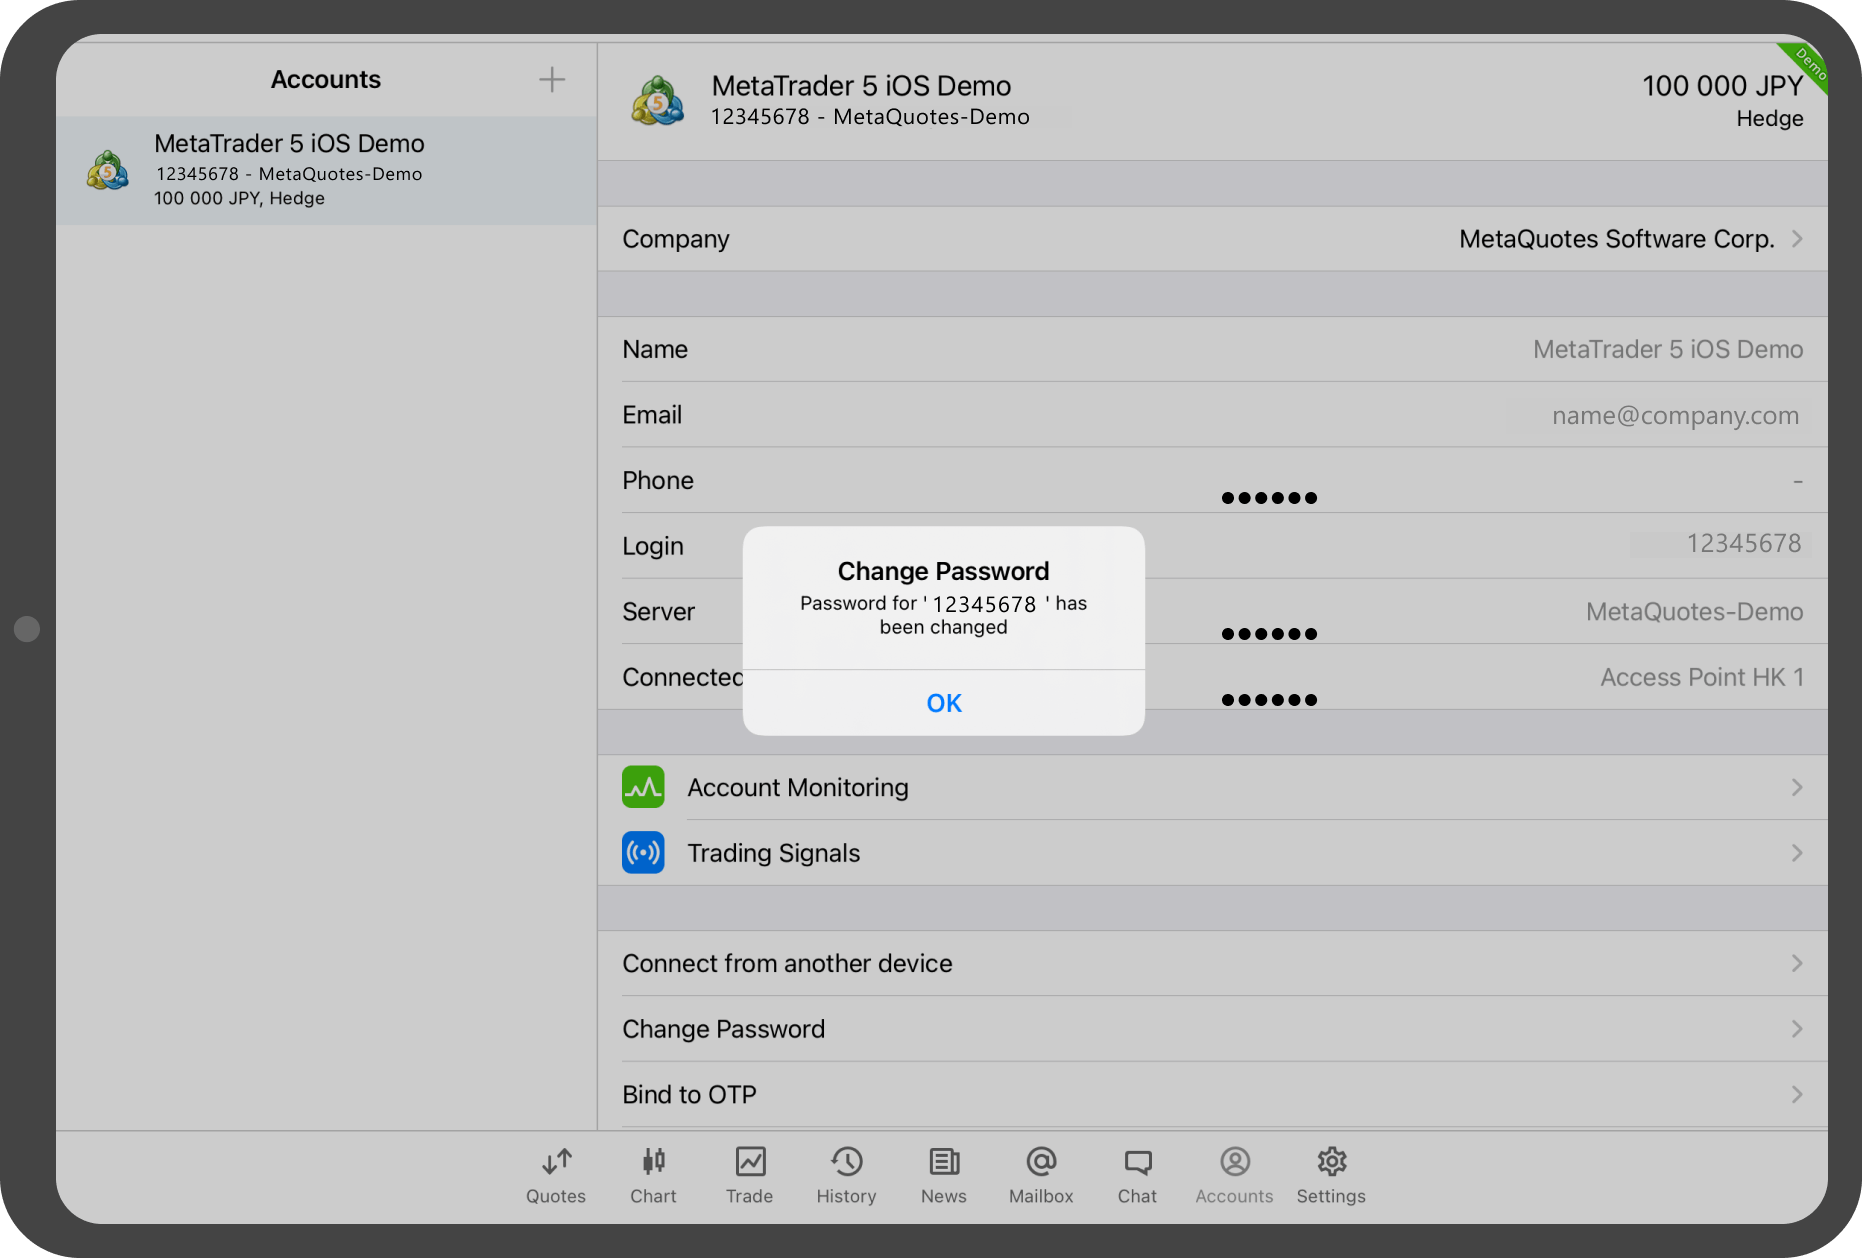Tap the plus icon to add account
Image resolution: width=1862 pixels, height=1258 pixels.
pyautogui.click(x=551, y=80)
